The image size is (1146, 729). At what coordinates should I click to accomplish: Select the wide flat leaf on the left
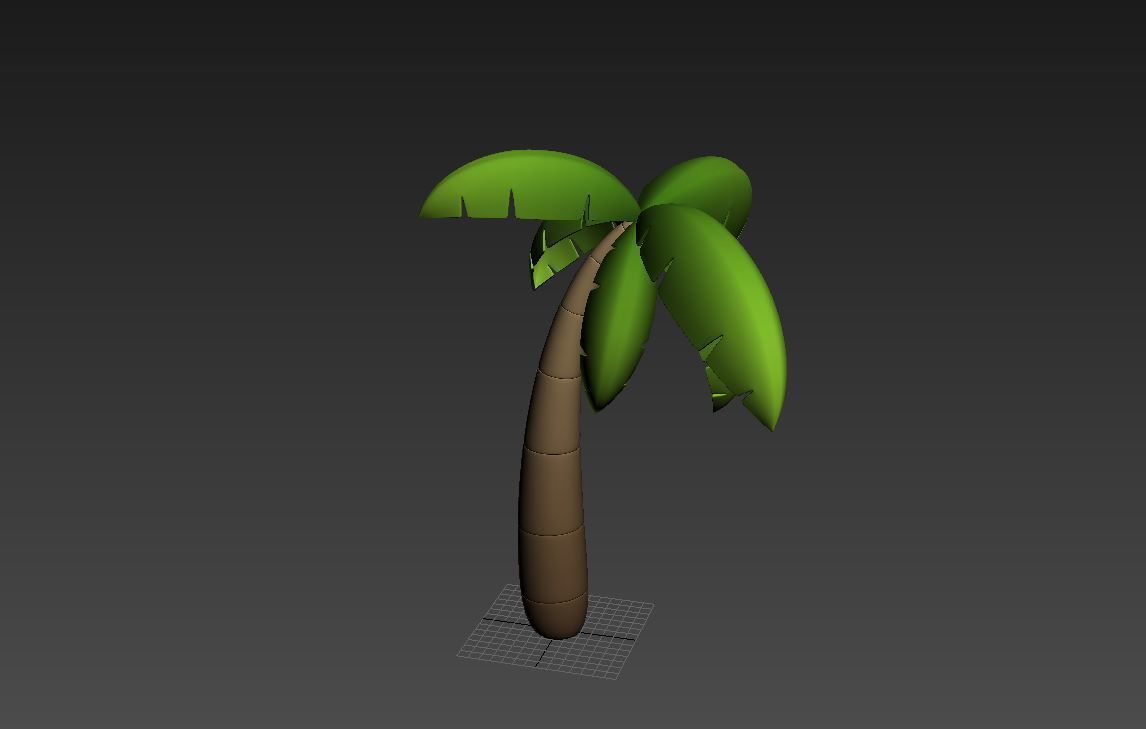[529, 183]
